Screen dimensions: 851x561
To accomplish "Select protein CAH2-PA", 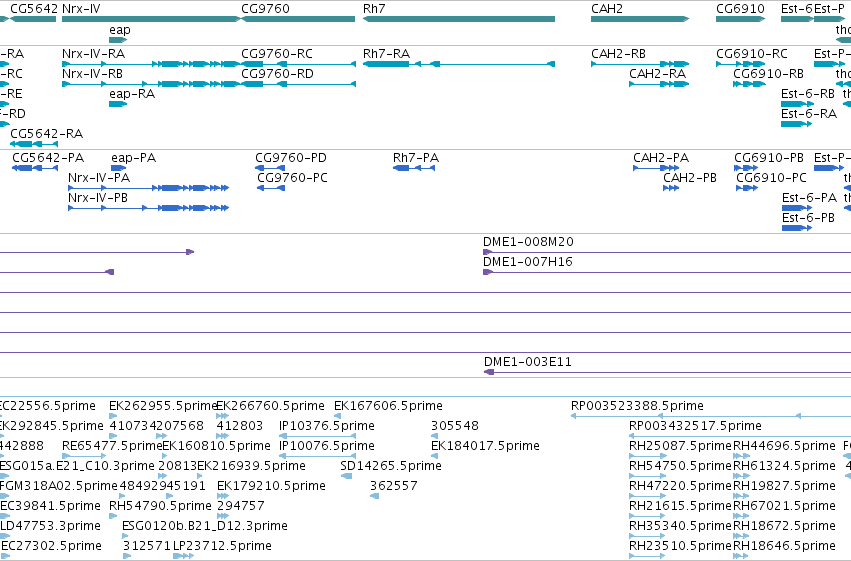I will pyautogui.click(x=656, y=168).
